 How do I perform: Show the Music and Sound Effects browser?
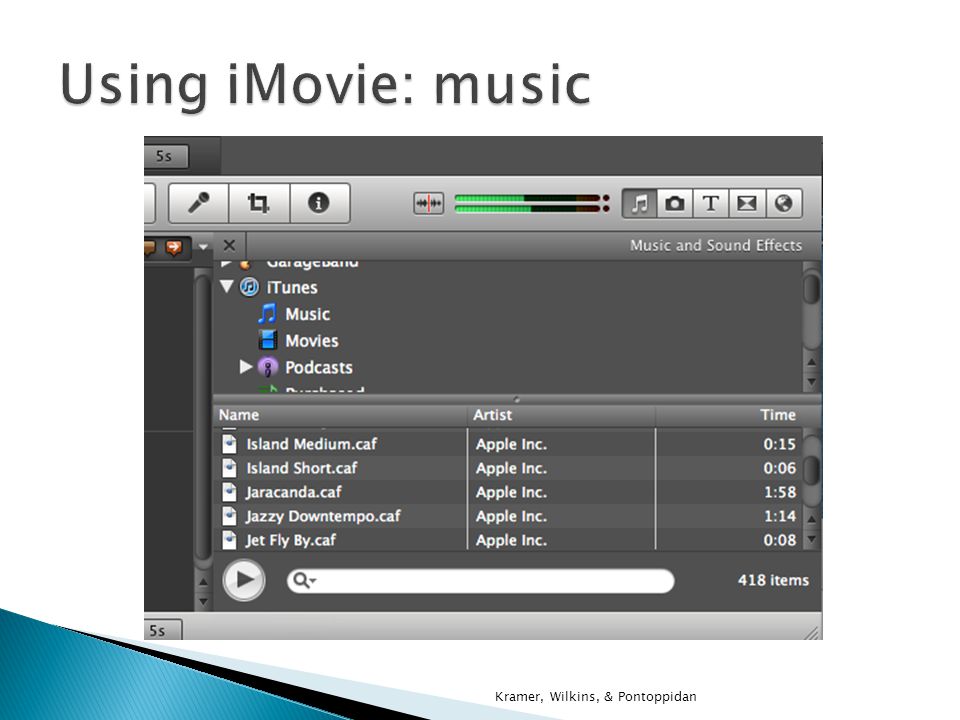pyautogui.click(x=639, y=203)
